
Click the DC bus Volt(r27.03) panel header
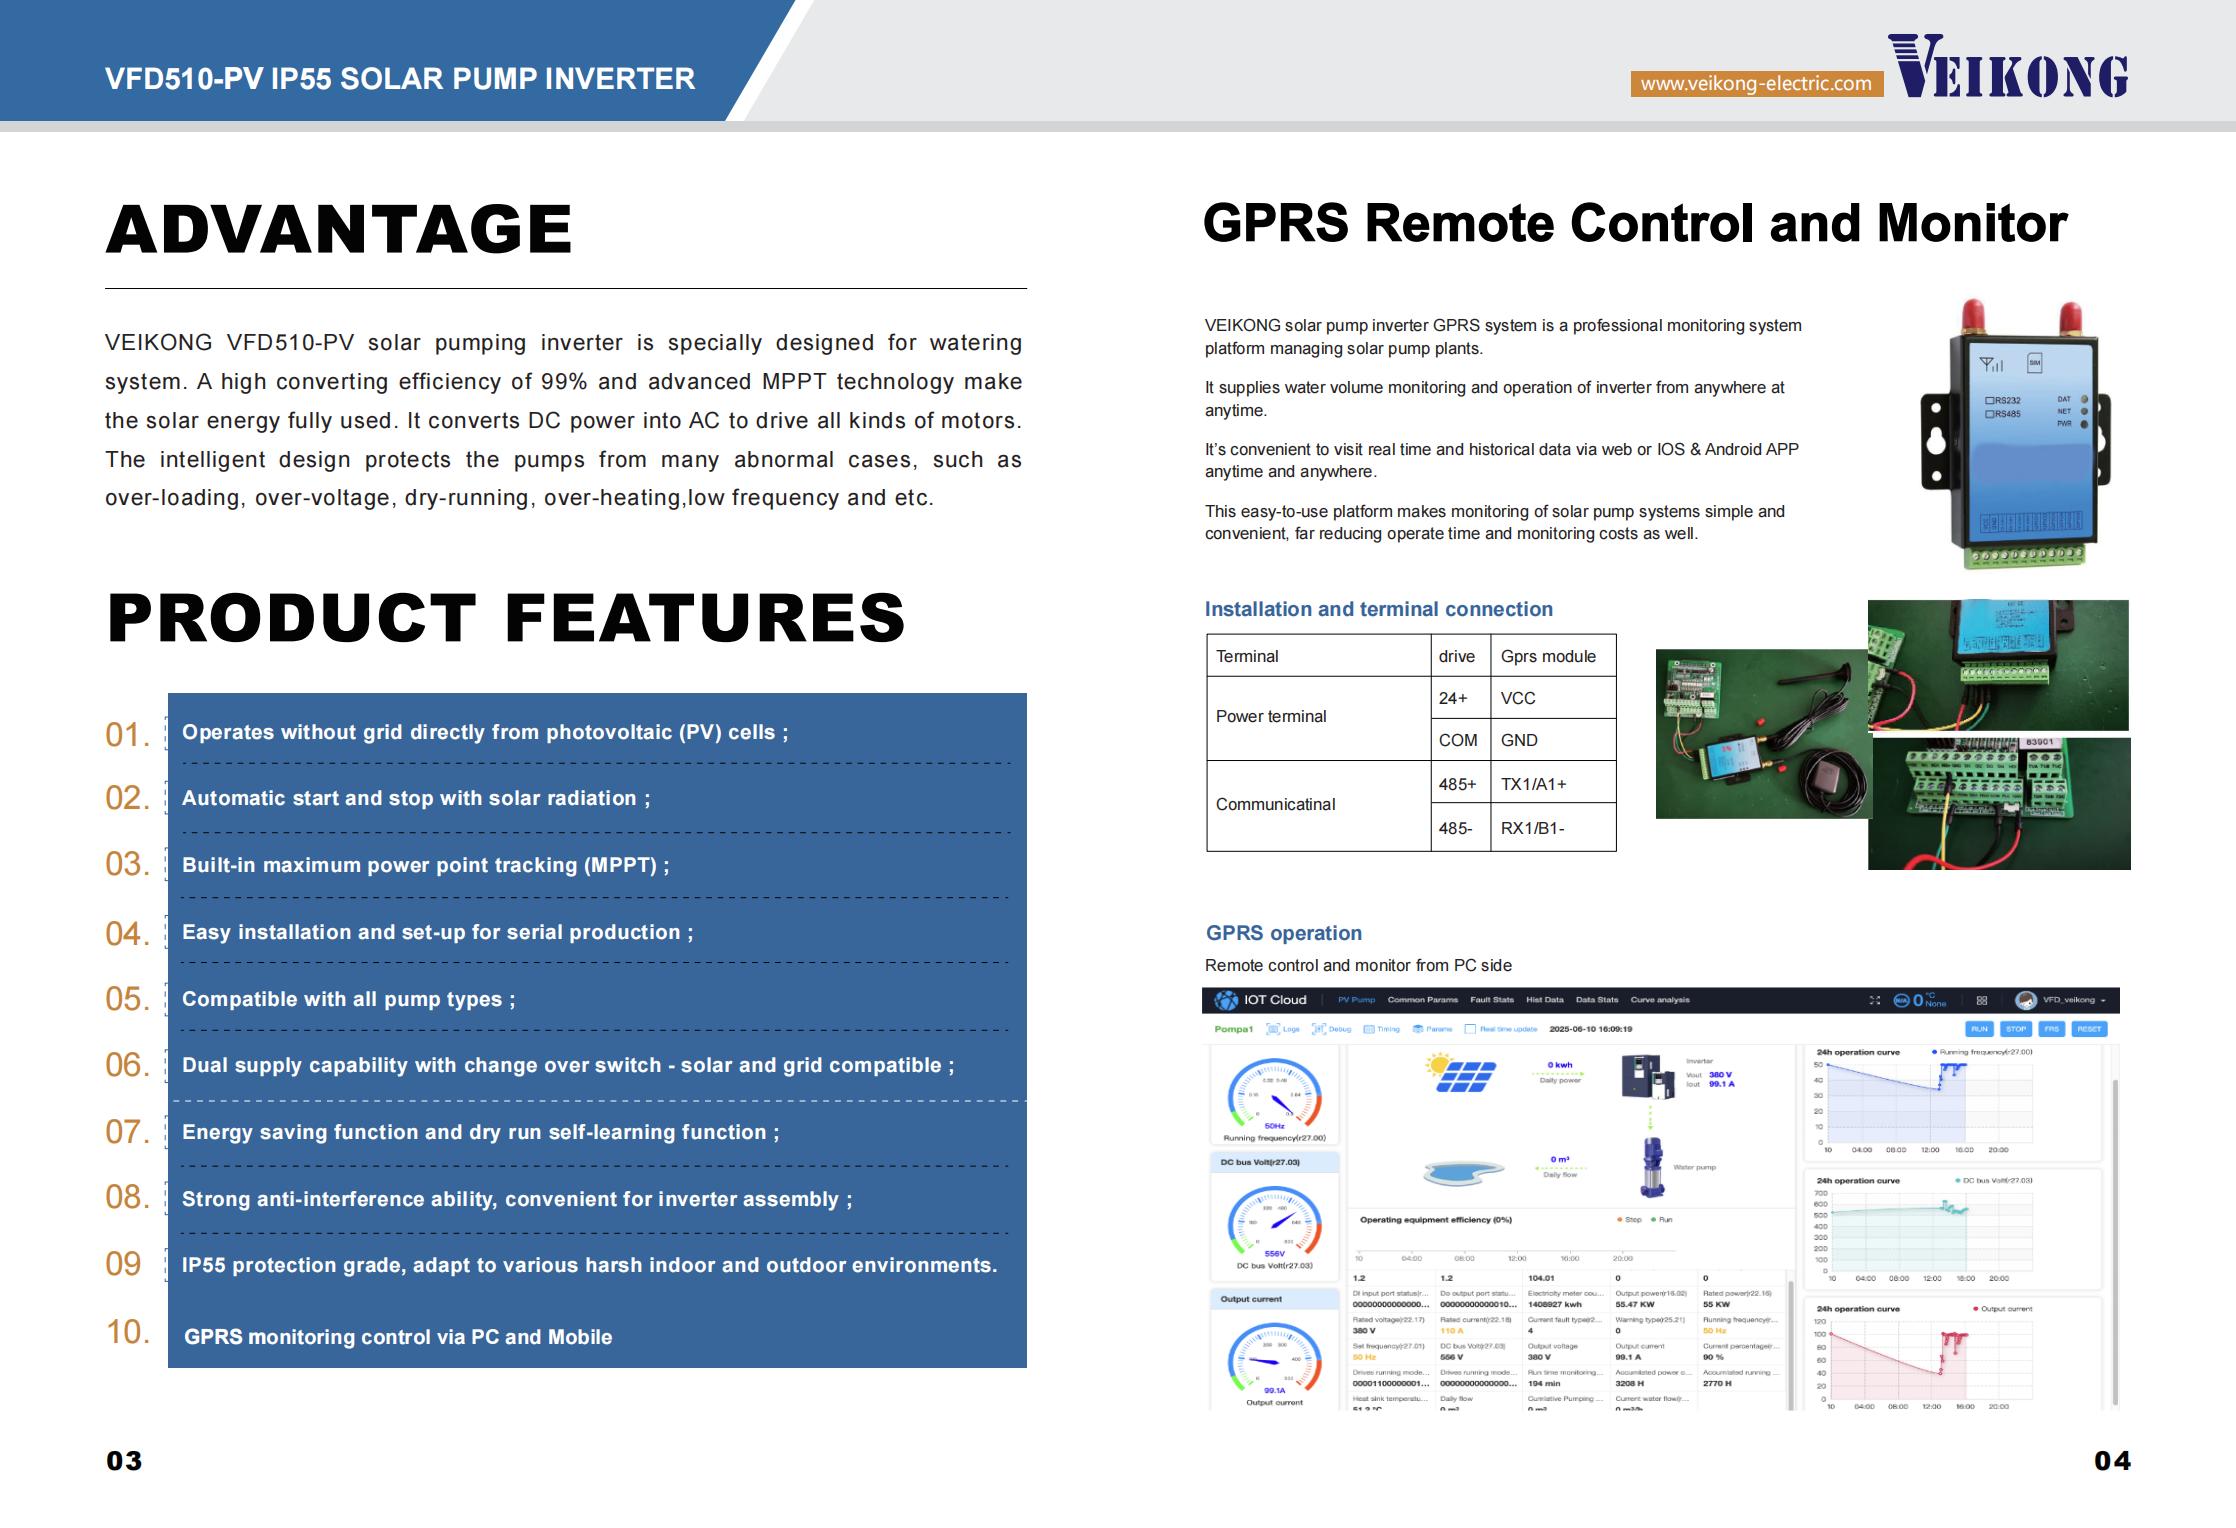(1274, 1162)
